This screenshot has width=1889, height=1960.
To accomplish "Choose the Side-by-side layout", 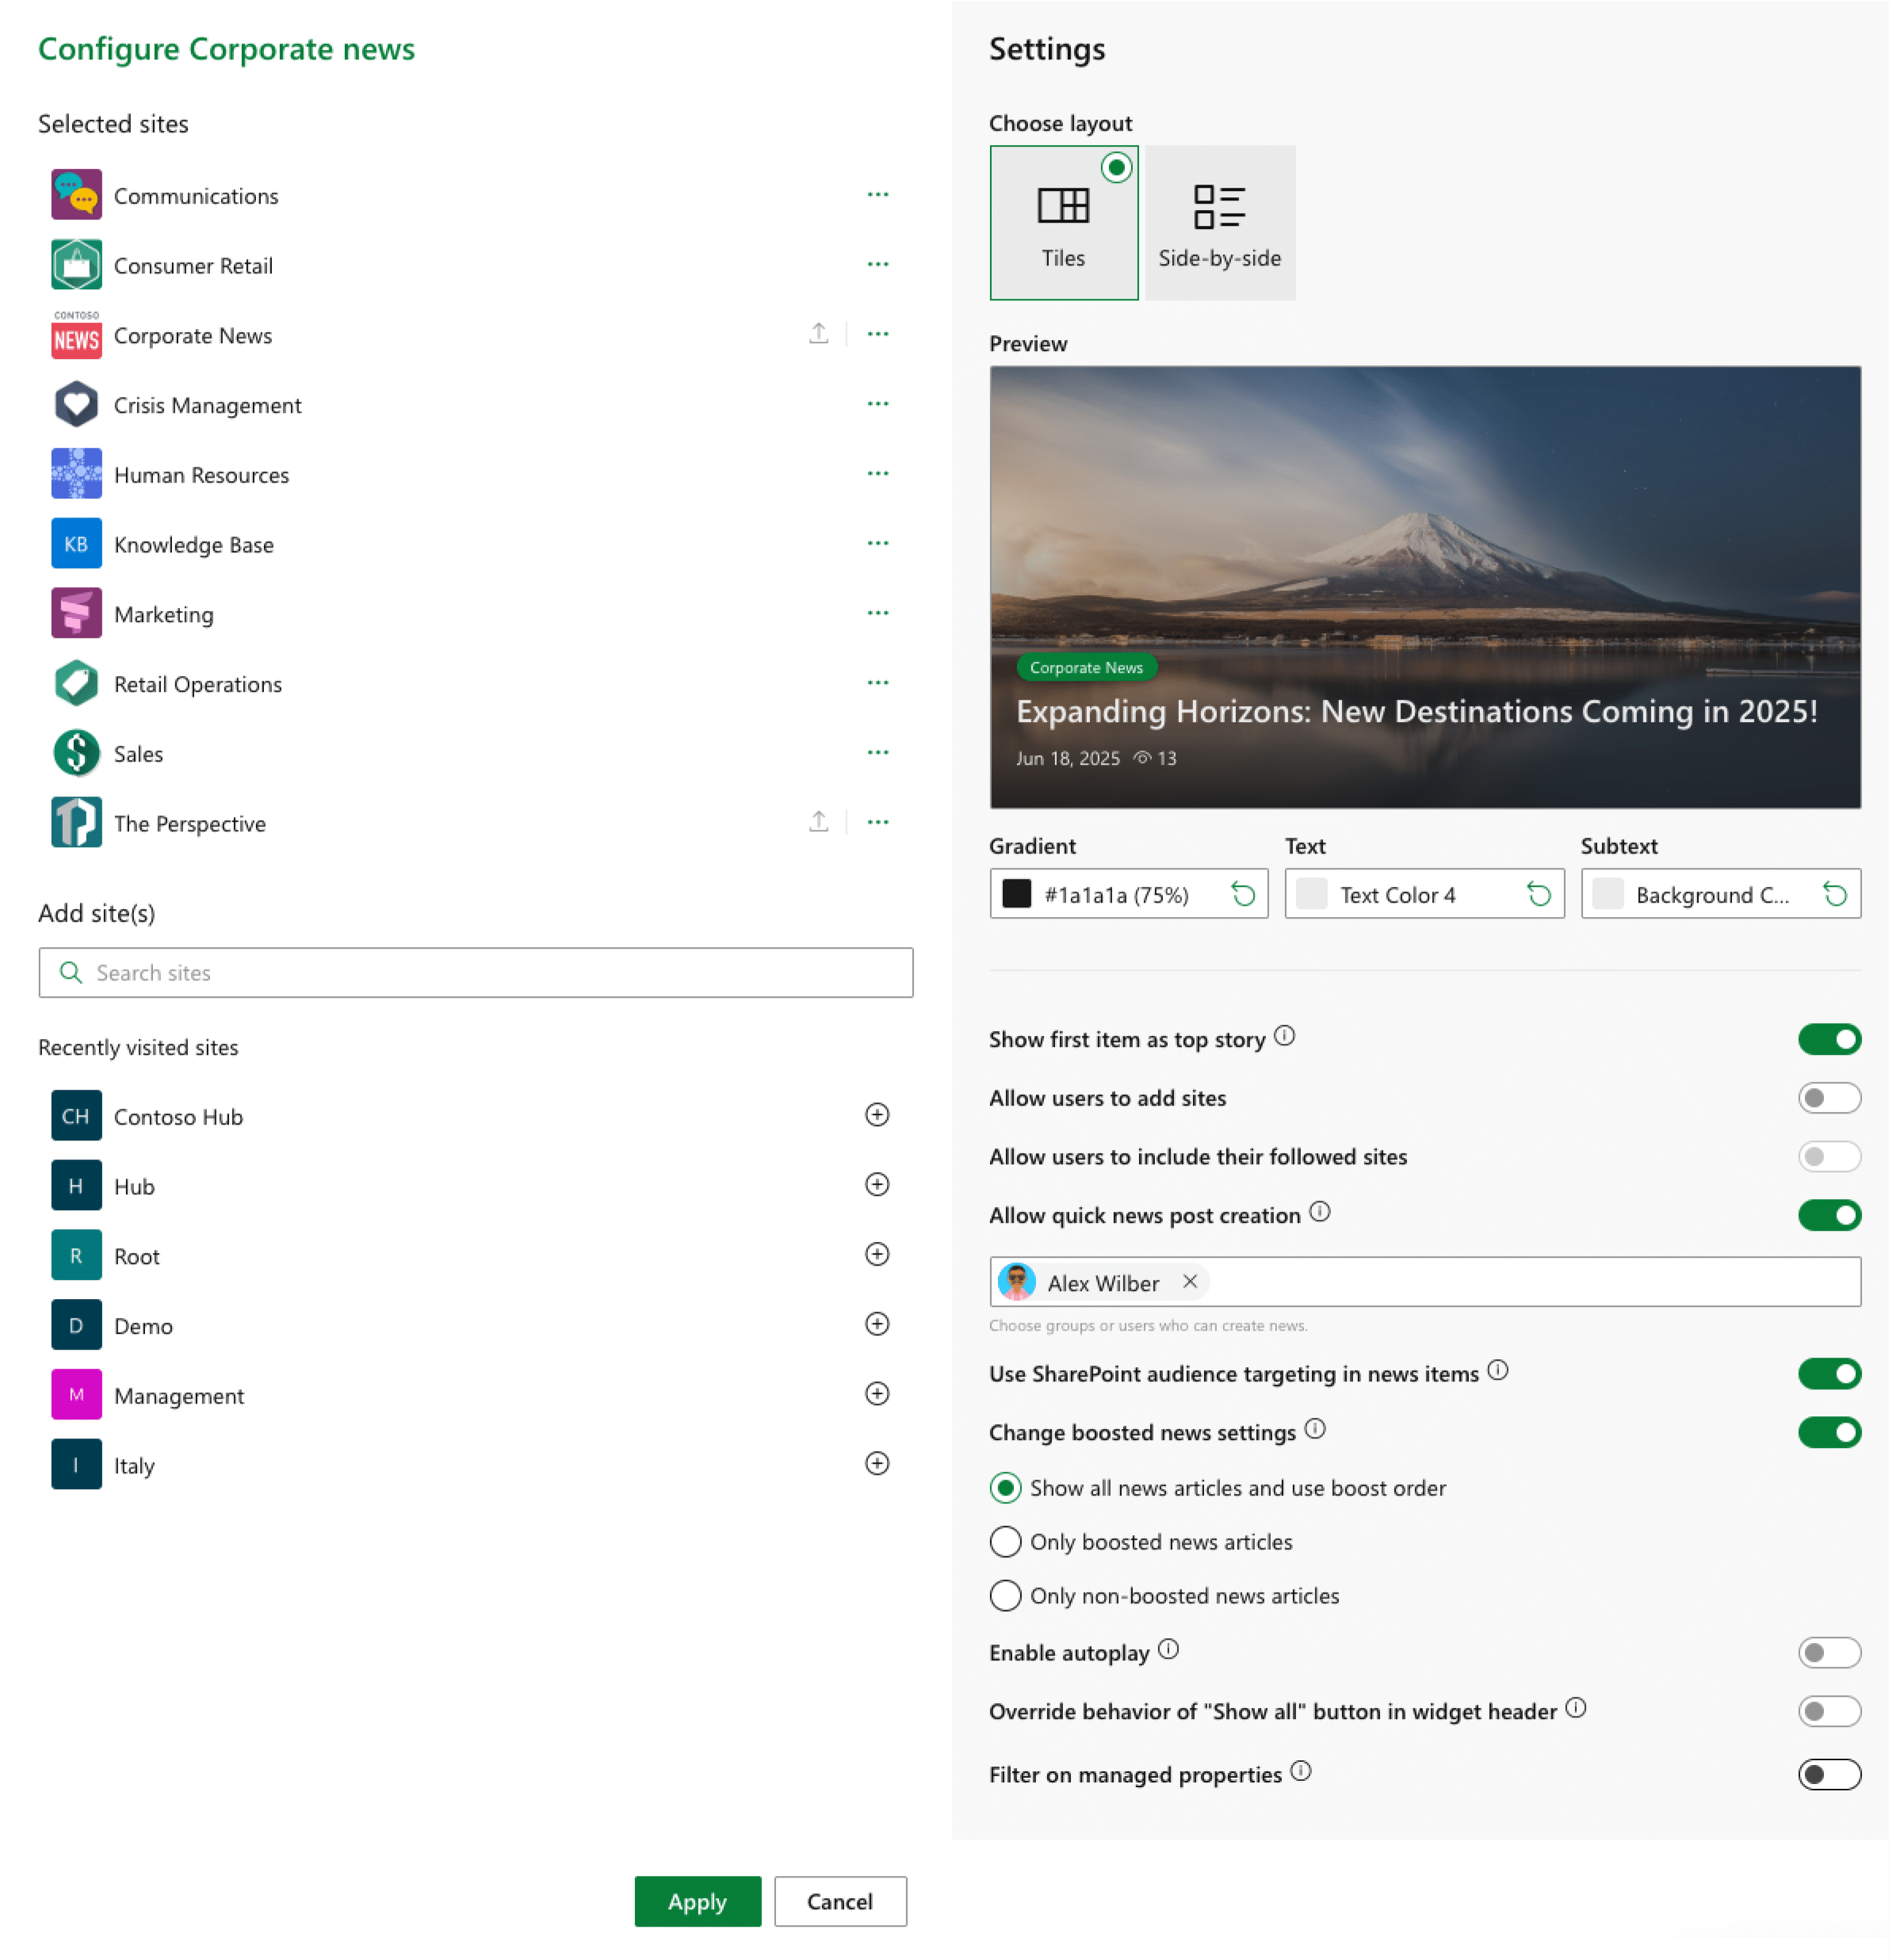I will tap(1219, 223).
